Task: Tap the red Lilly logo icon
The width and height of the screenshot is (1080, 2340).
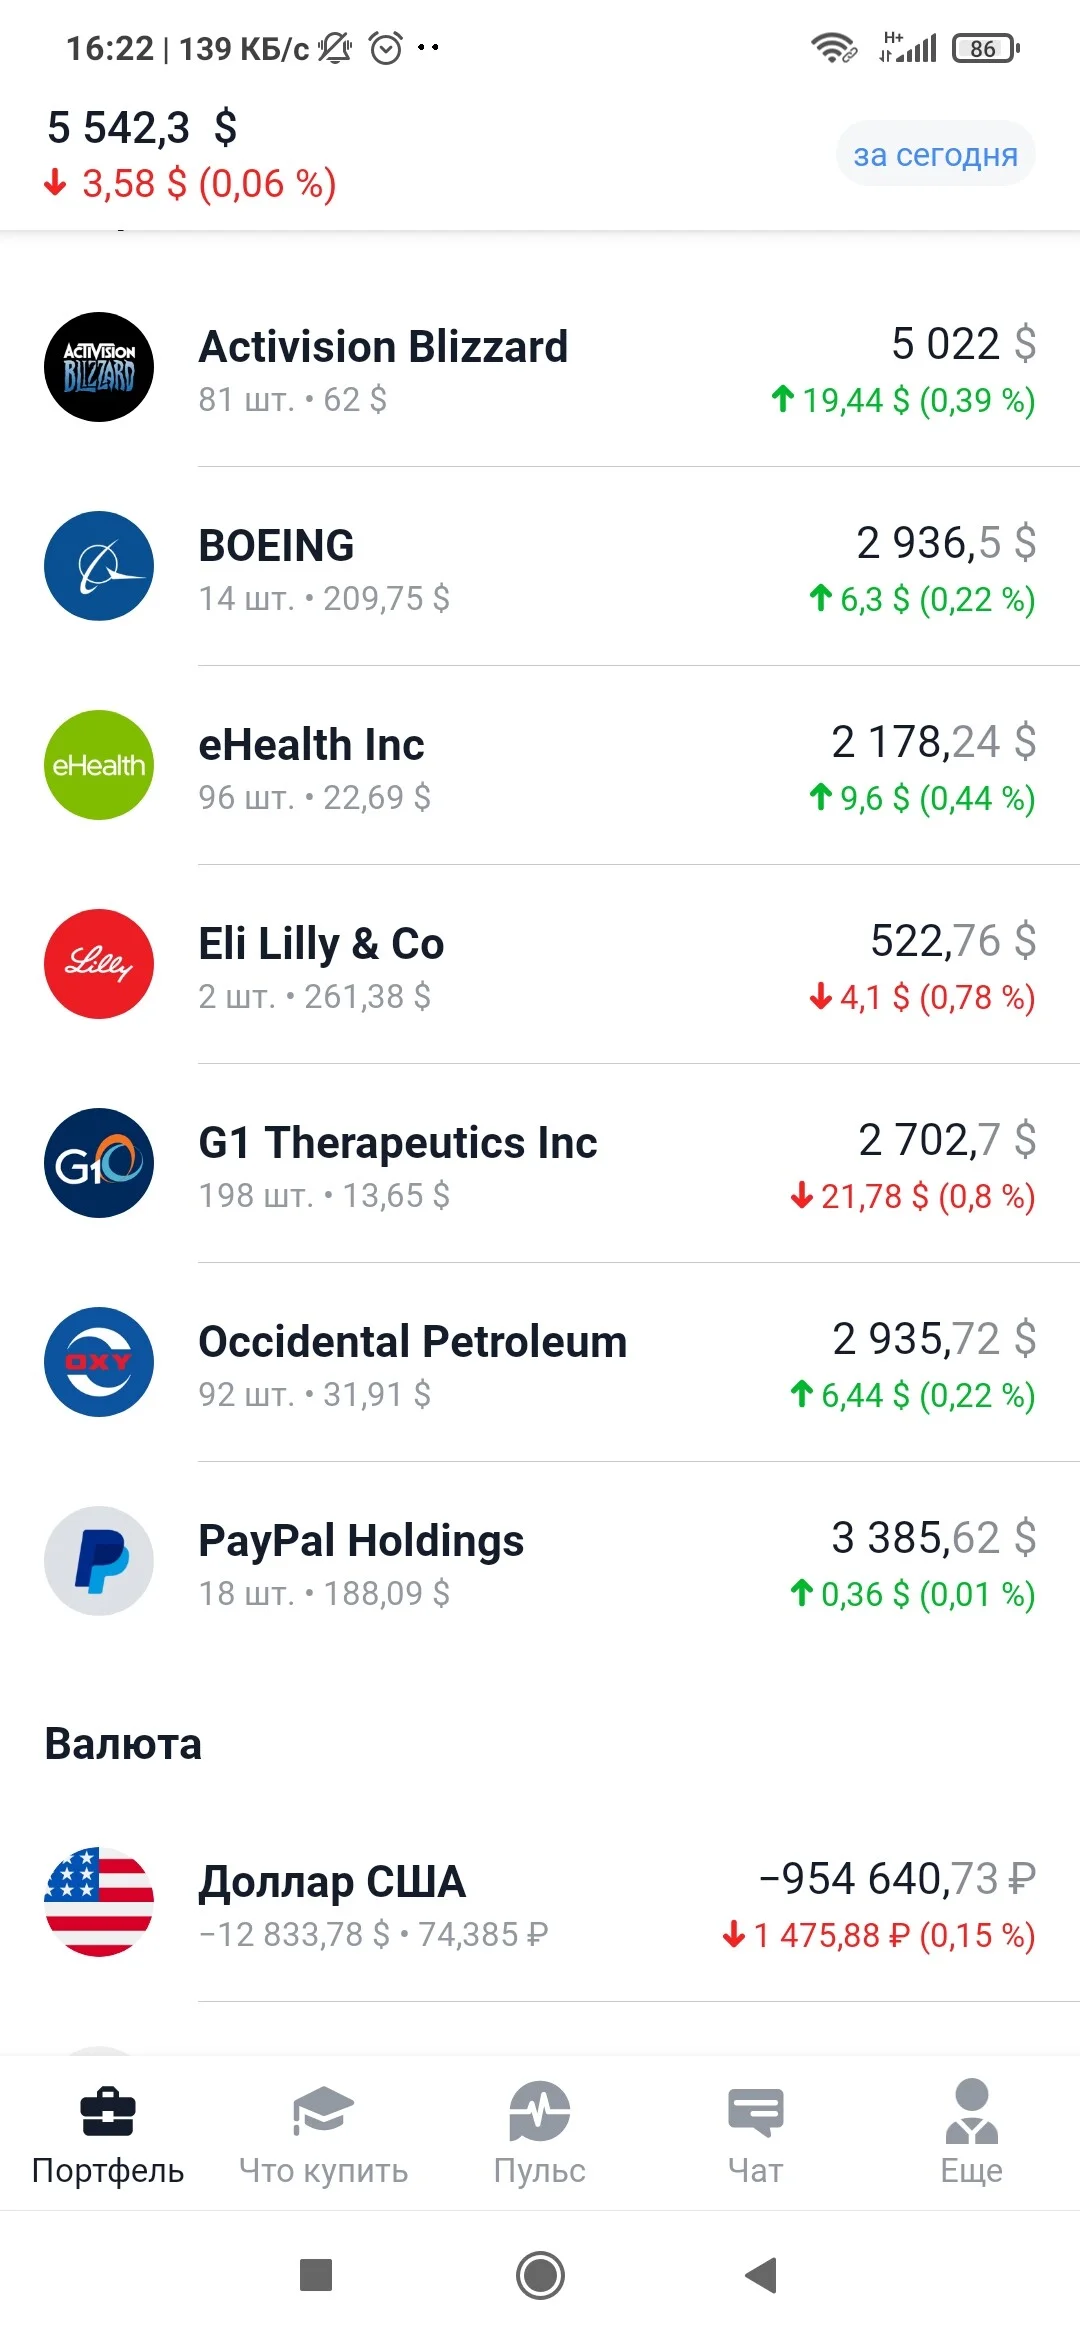Action: pos(99,964)
